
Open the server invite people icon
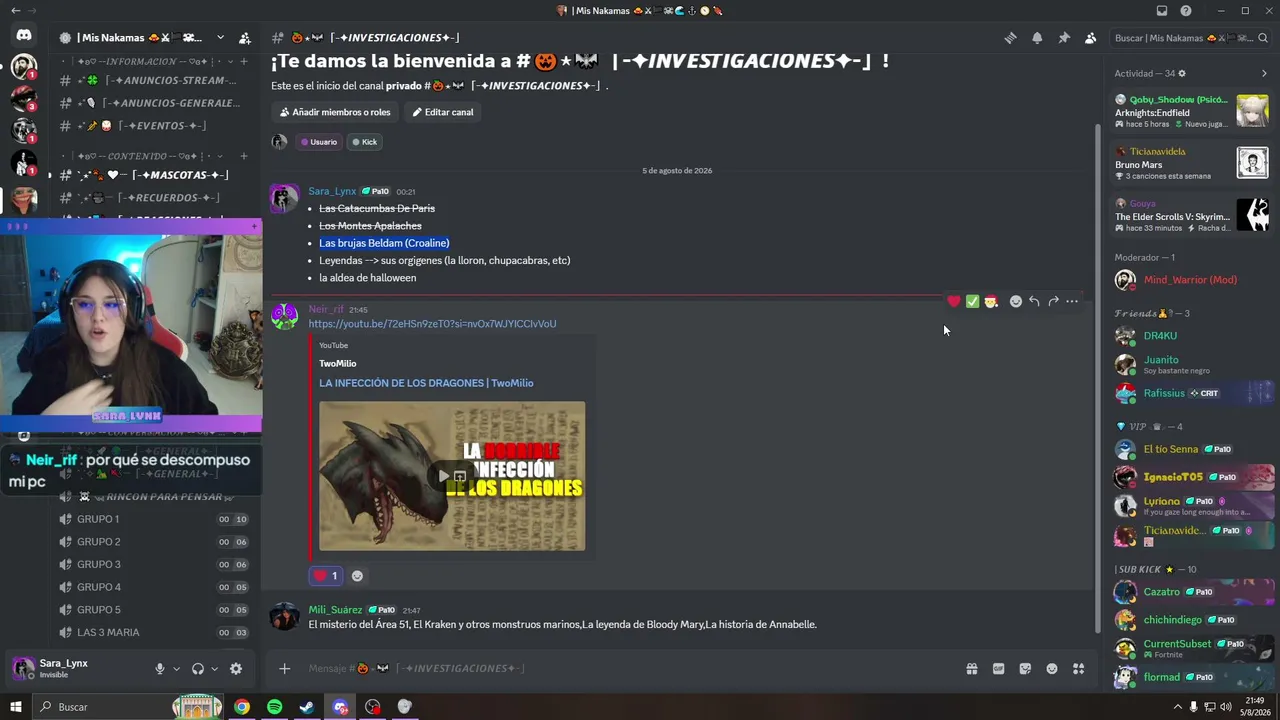[245, 38]
